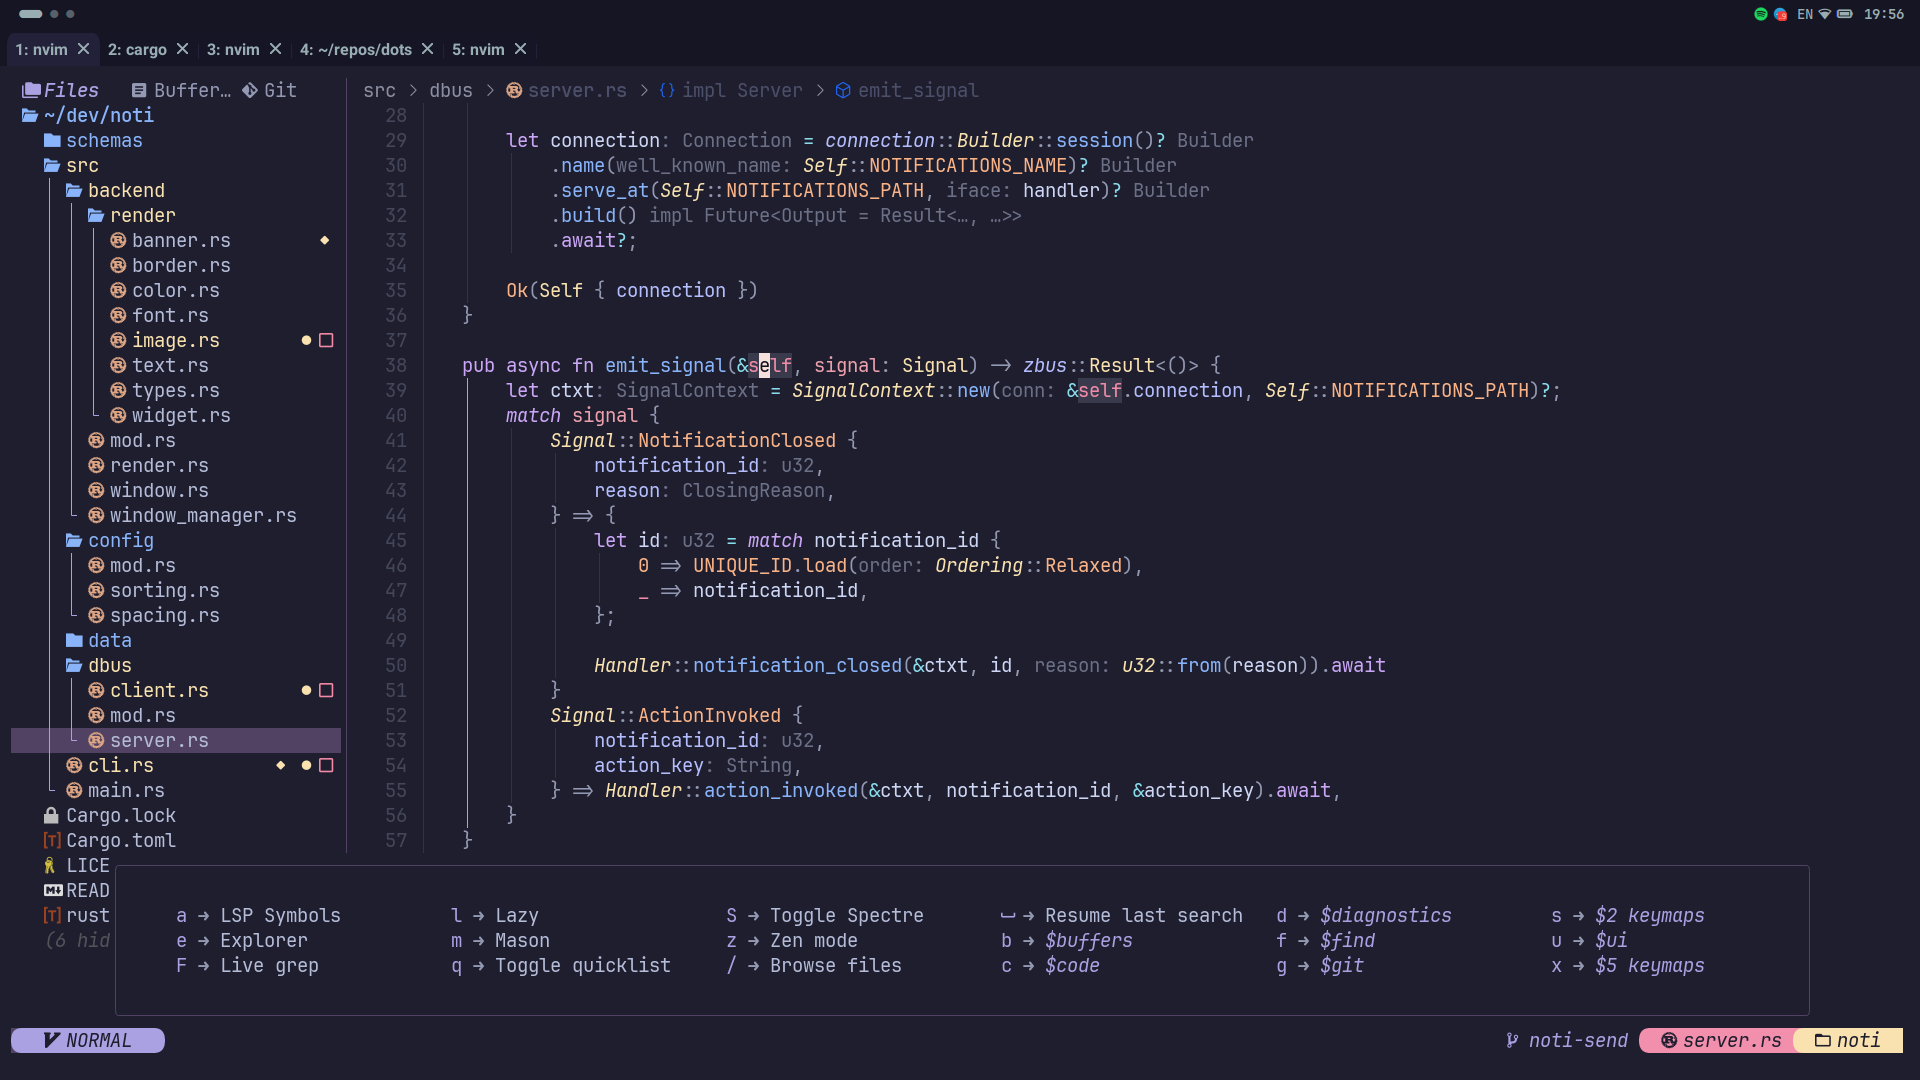The height and width of the screenshot is (1080, 1920).
Task: Click dbus breadcrumb segment
Action: point(451,90)
